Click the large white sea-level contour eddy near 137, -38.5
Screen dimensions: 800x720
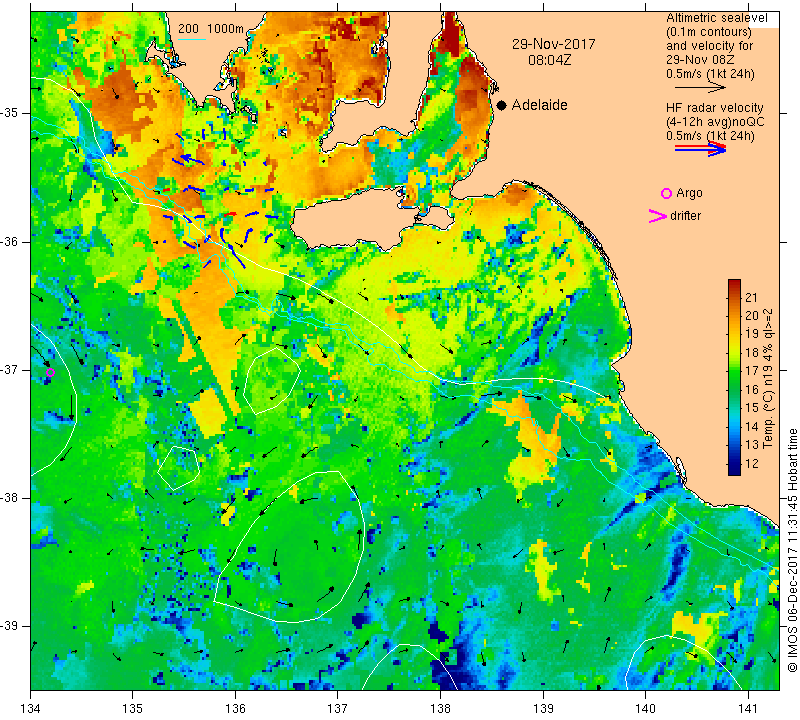290,547
